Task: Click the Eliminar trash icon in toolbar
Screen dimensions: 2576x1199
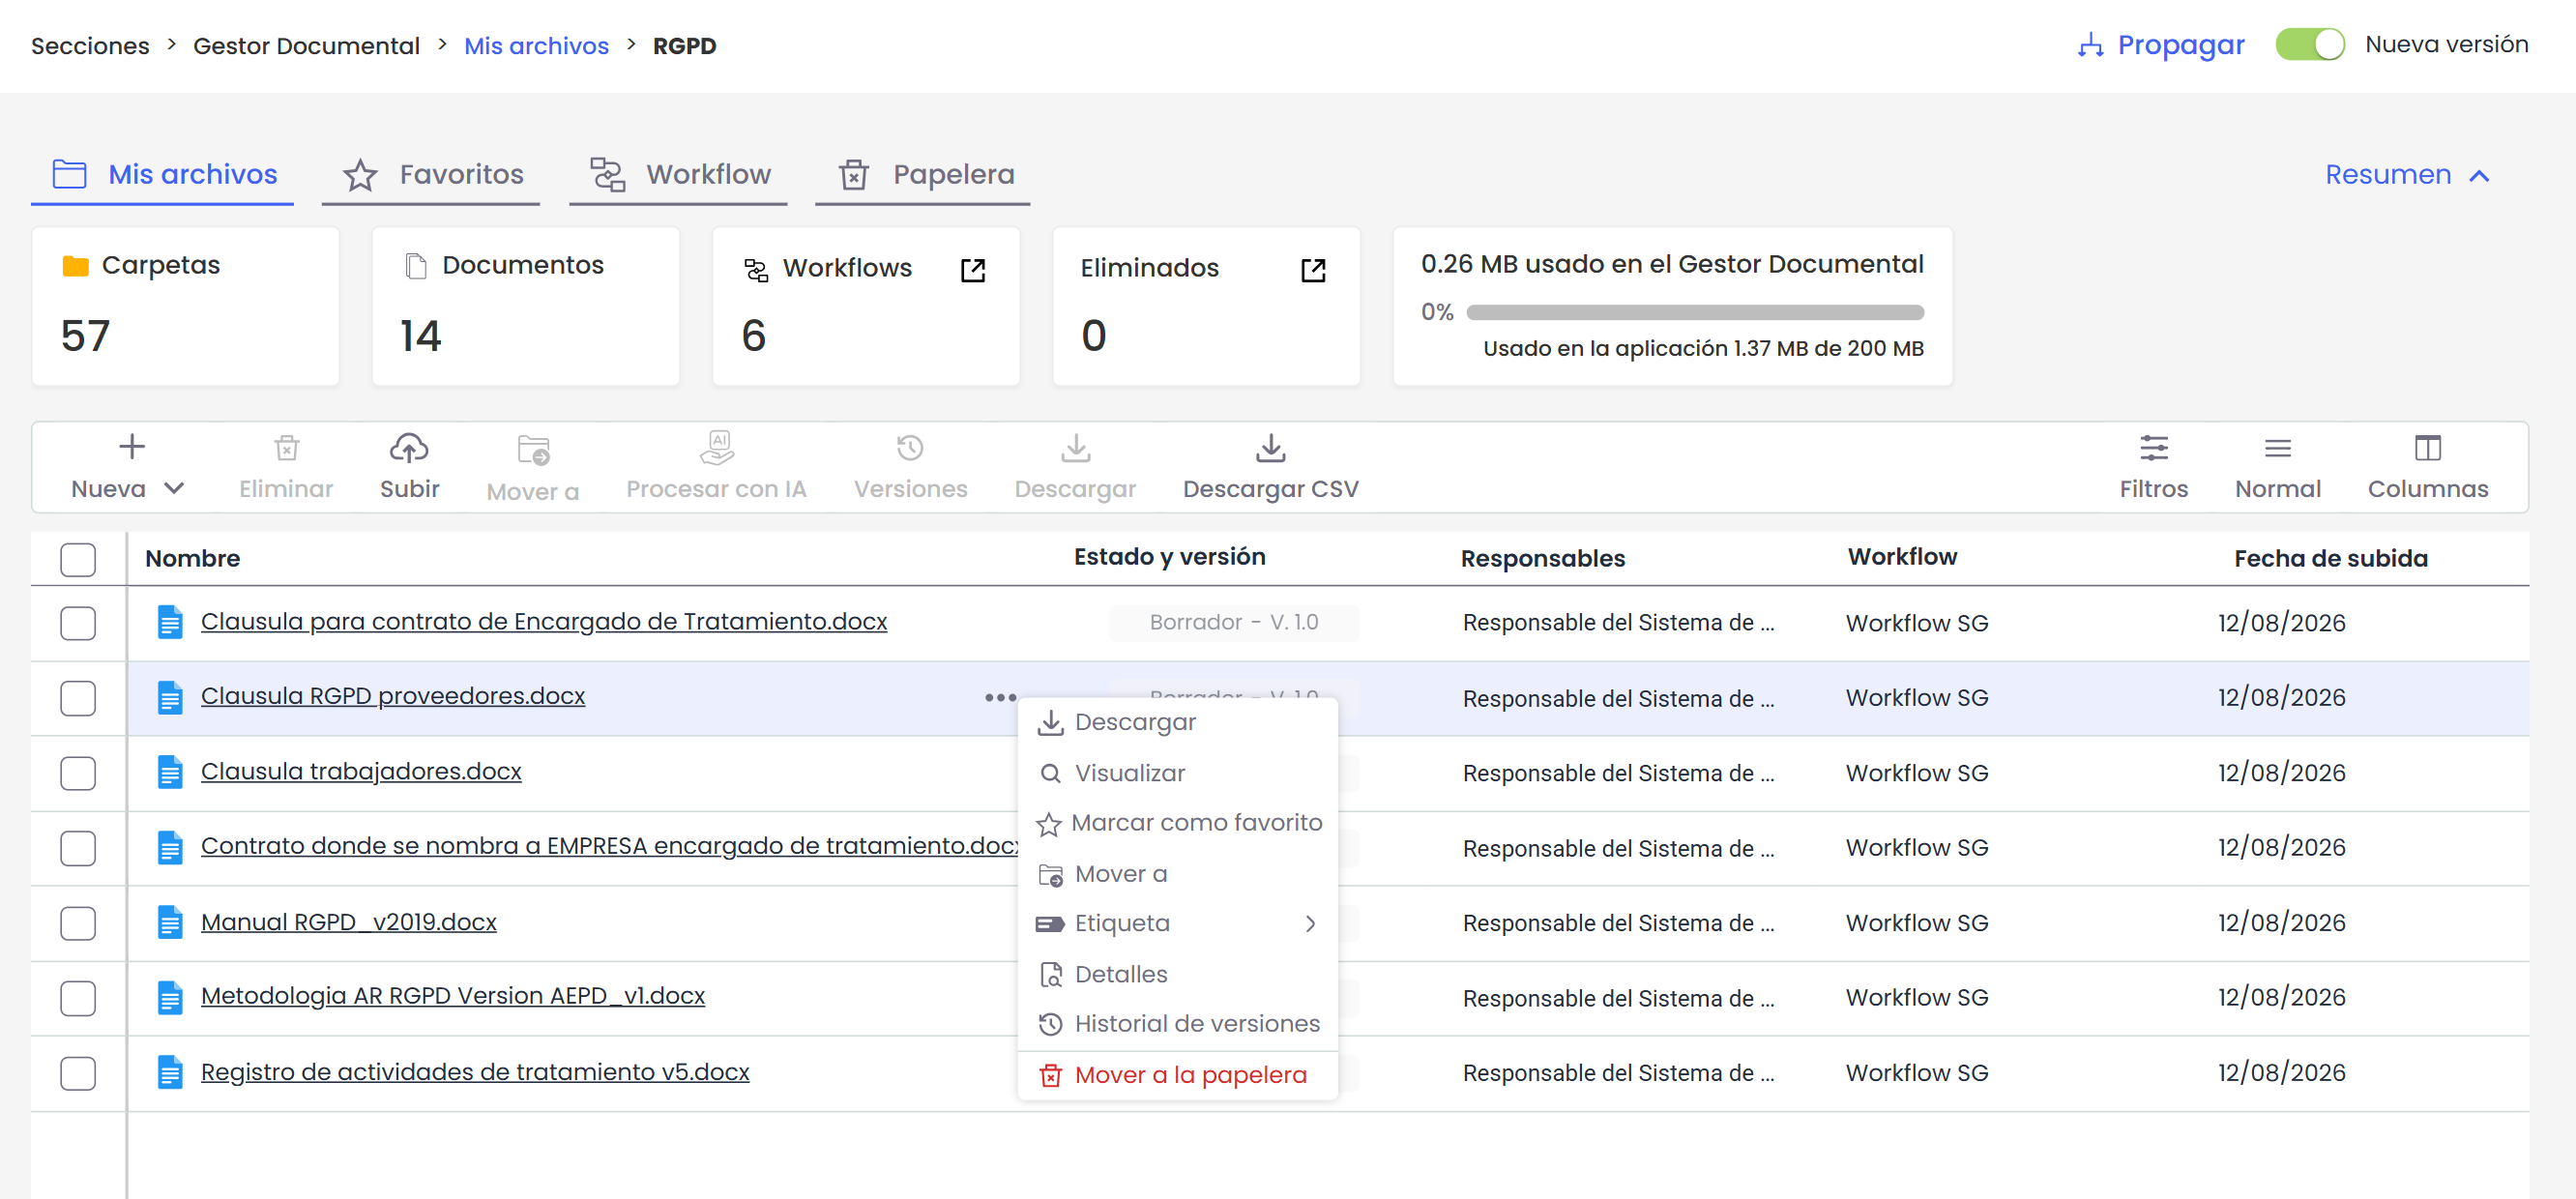Action: coord(287,448)
